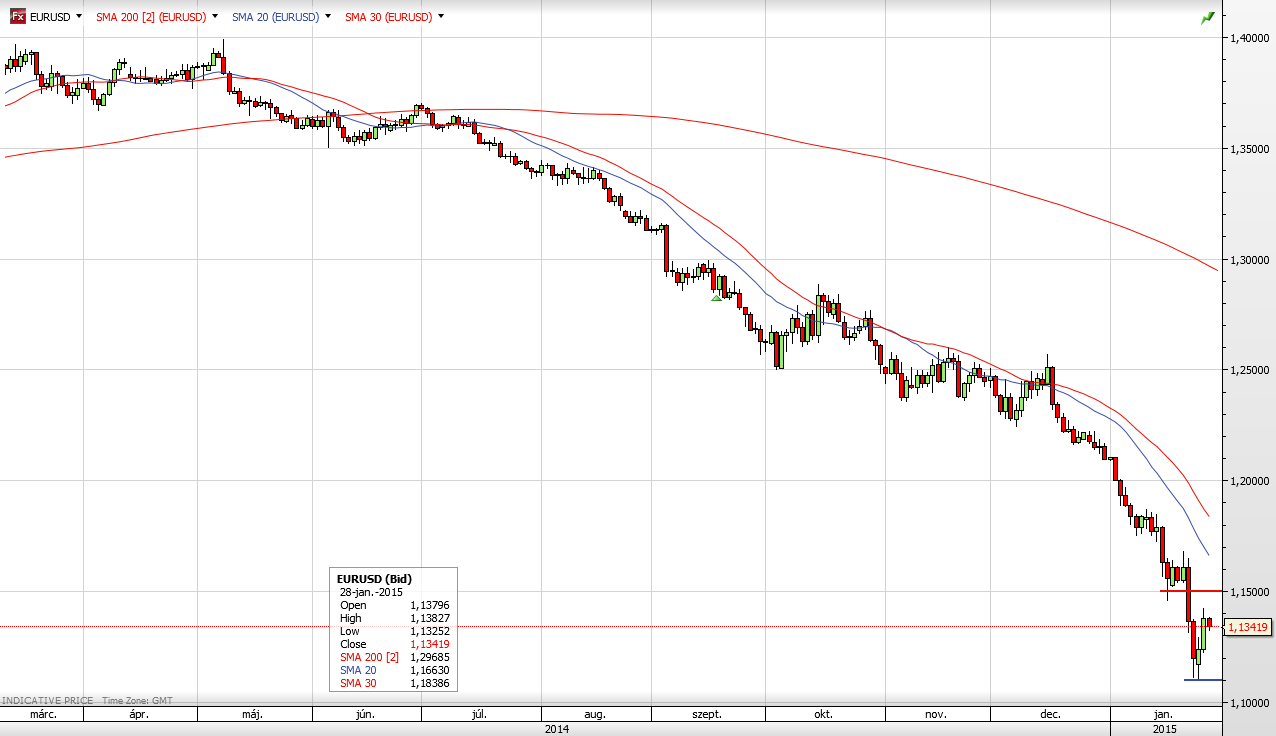Click the High value 1,13827
1276x736 pixels.
429,618
